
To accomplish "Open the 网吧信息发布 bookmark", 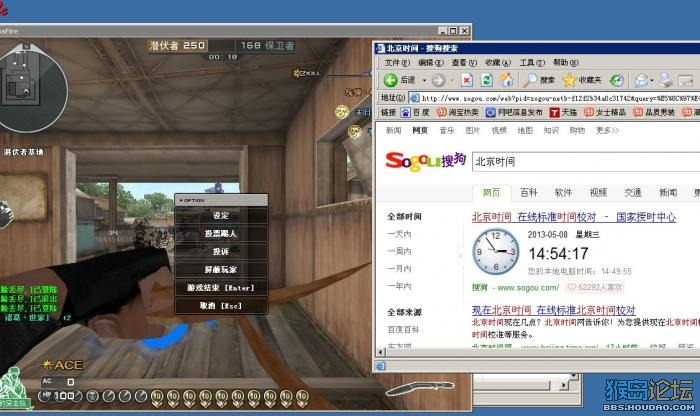I will coord(514,112).
